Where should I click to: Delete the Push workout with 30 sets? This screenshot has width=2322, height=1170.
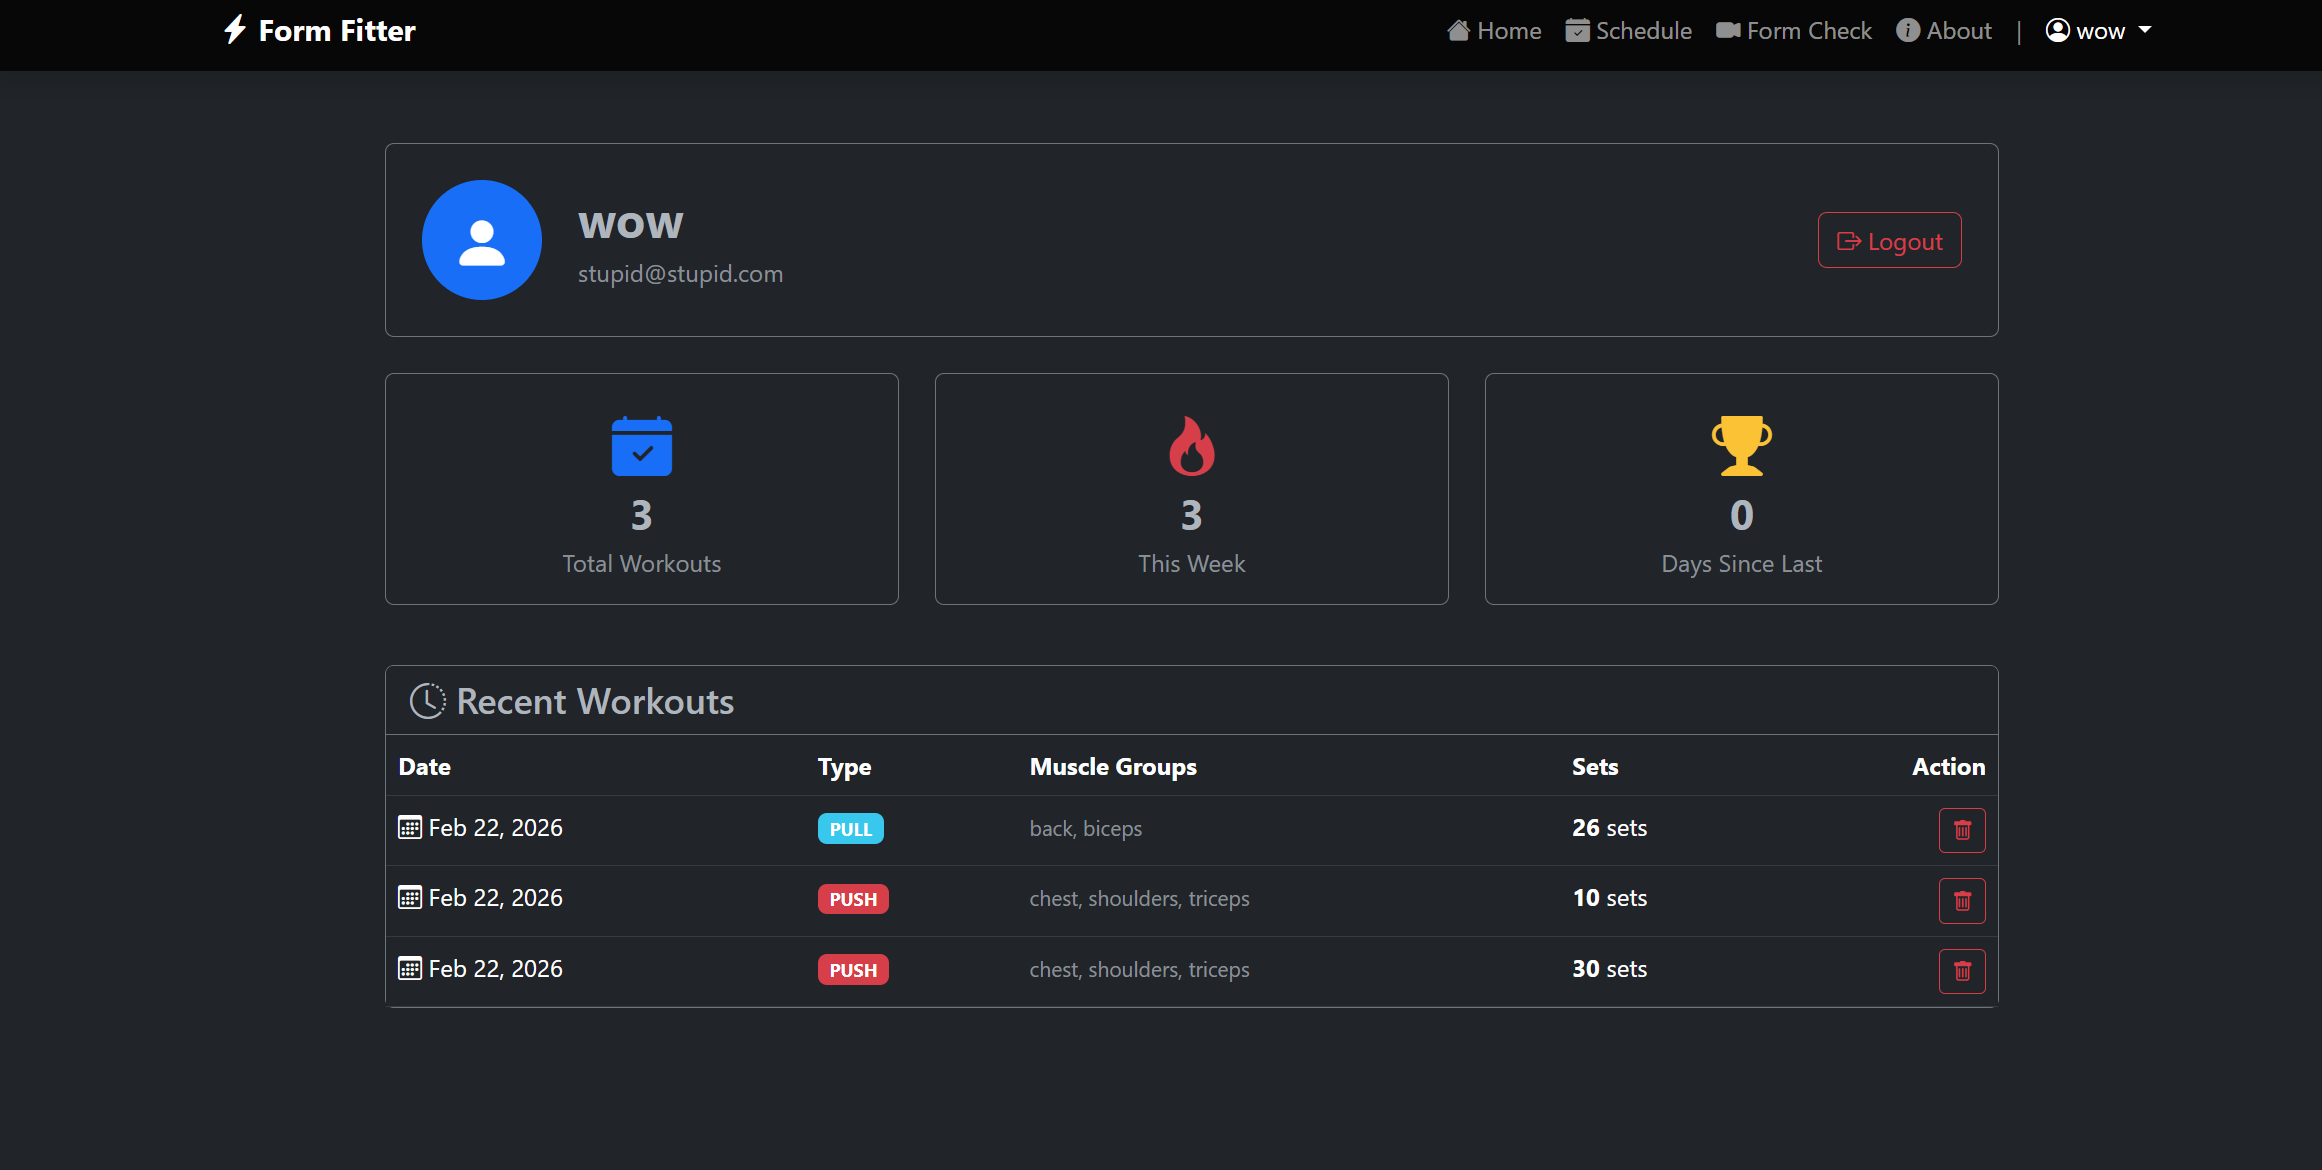pos(1961,971)
